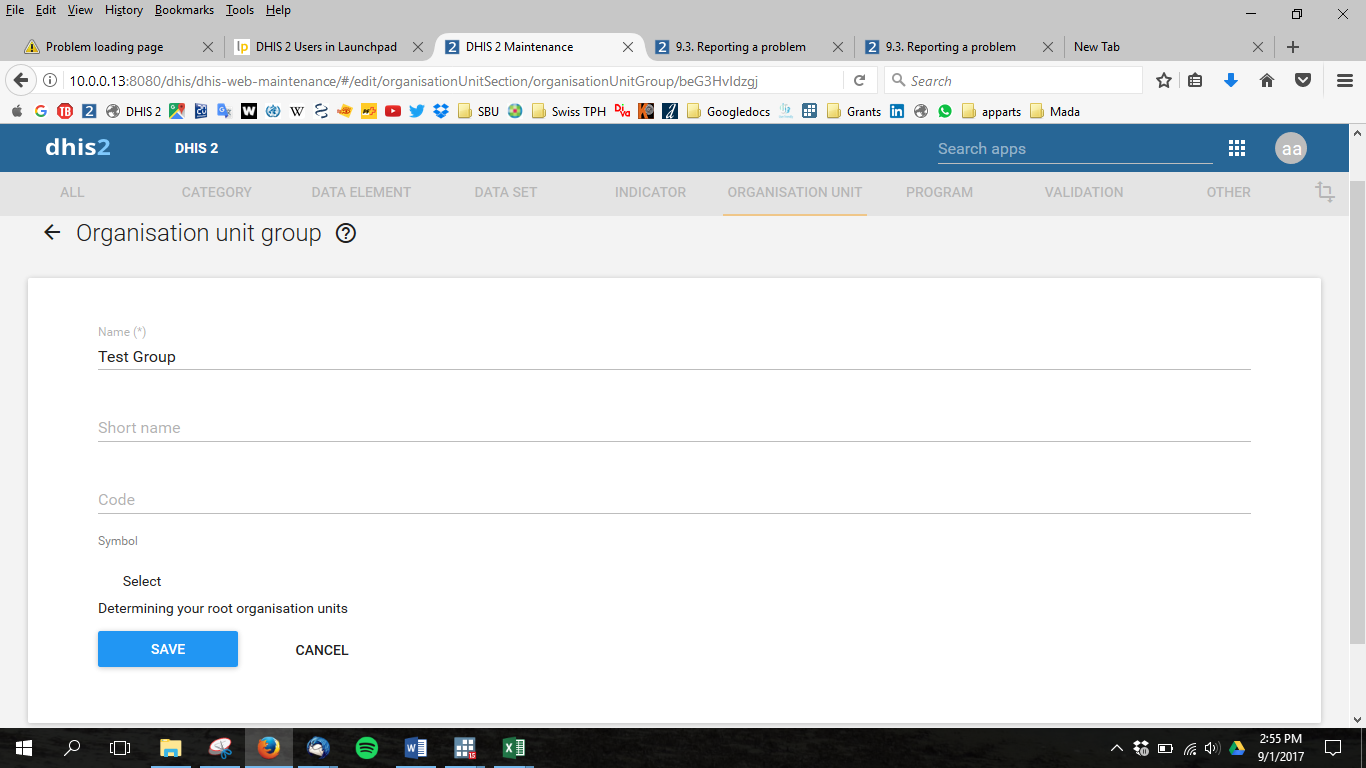1366x768 pixels.
Task: Open the Firefox hamburger menu
Action: tap(1345, 81)
